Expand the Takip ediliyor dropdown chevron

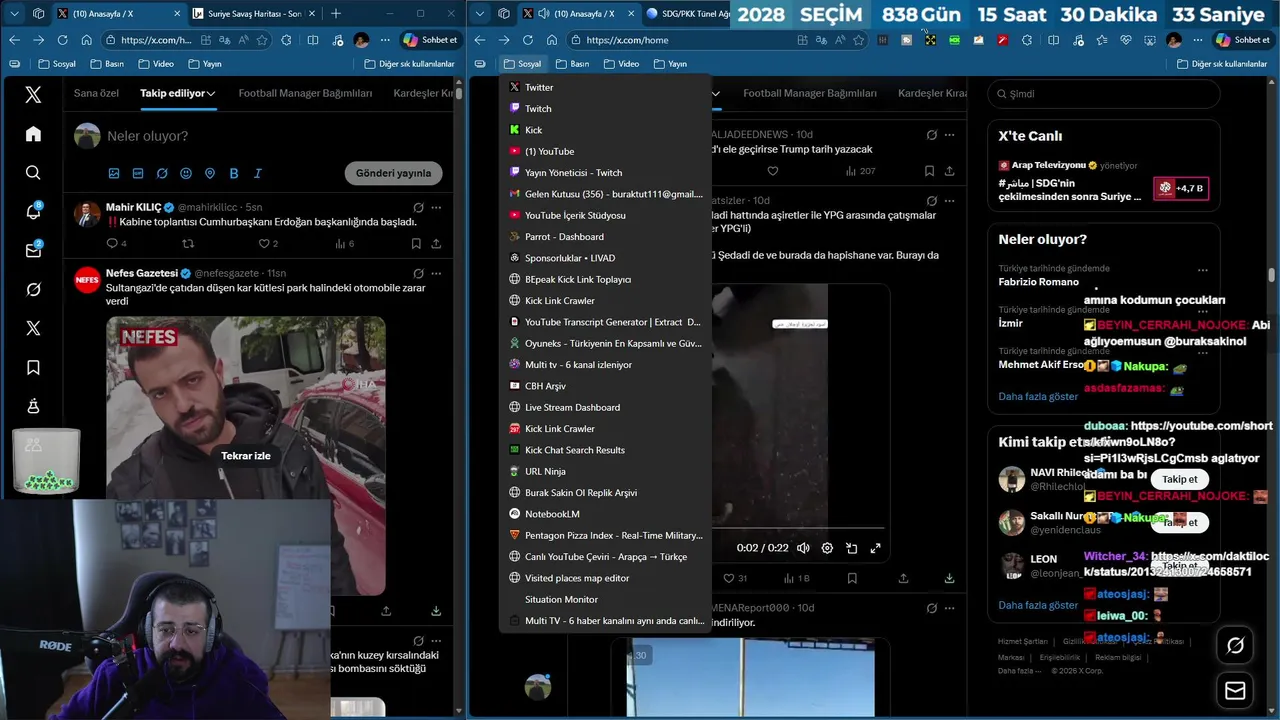tap(212, 93)
